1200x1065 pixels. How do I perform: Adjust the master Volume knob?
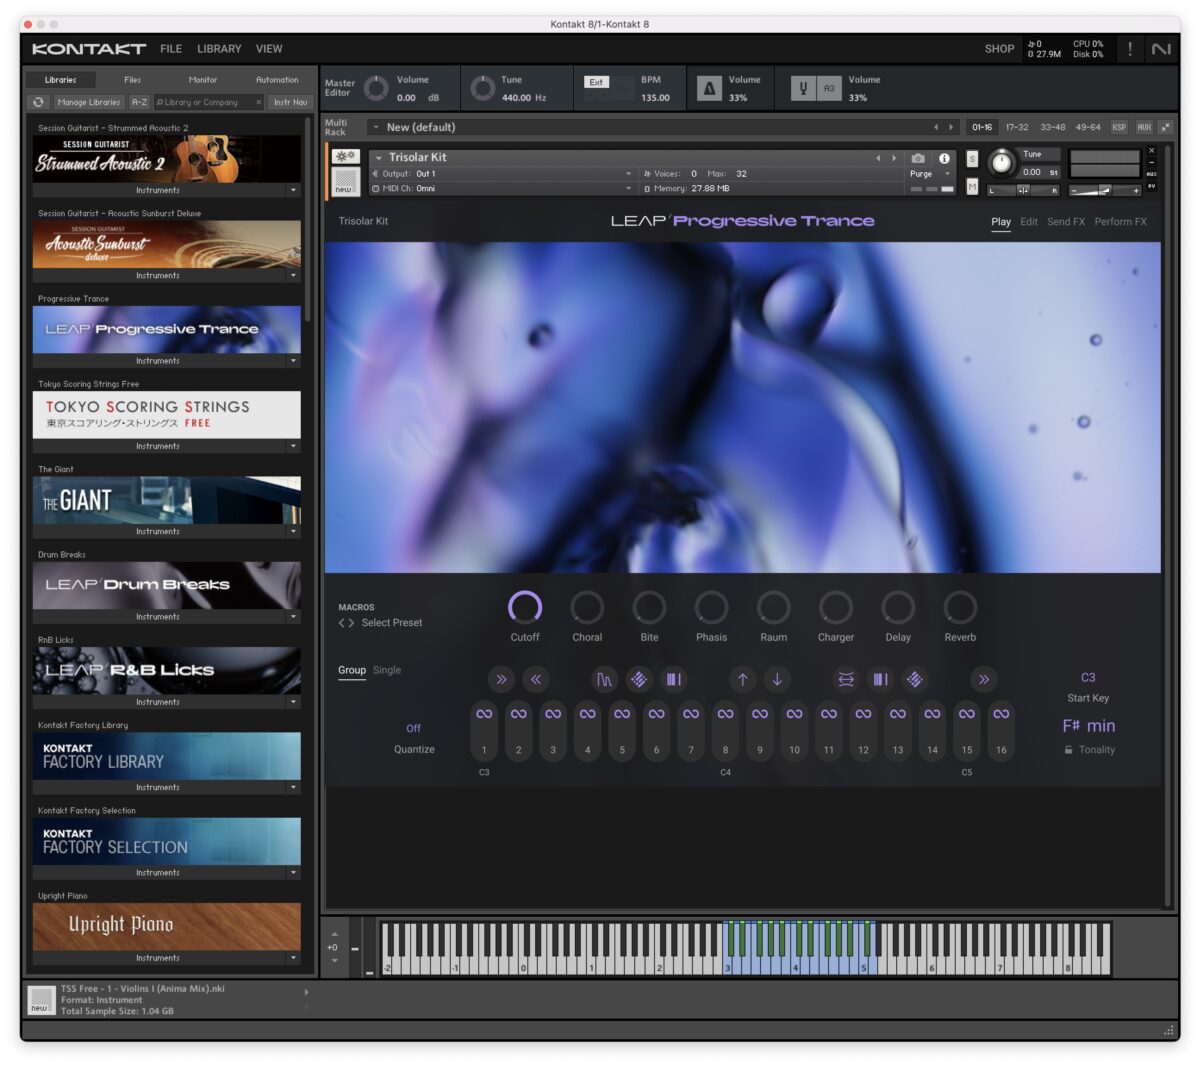376,89
